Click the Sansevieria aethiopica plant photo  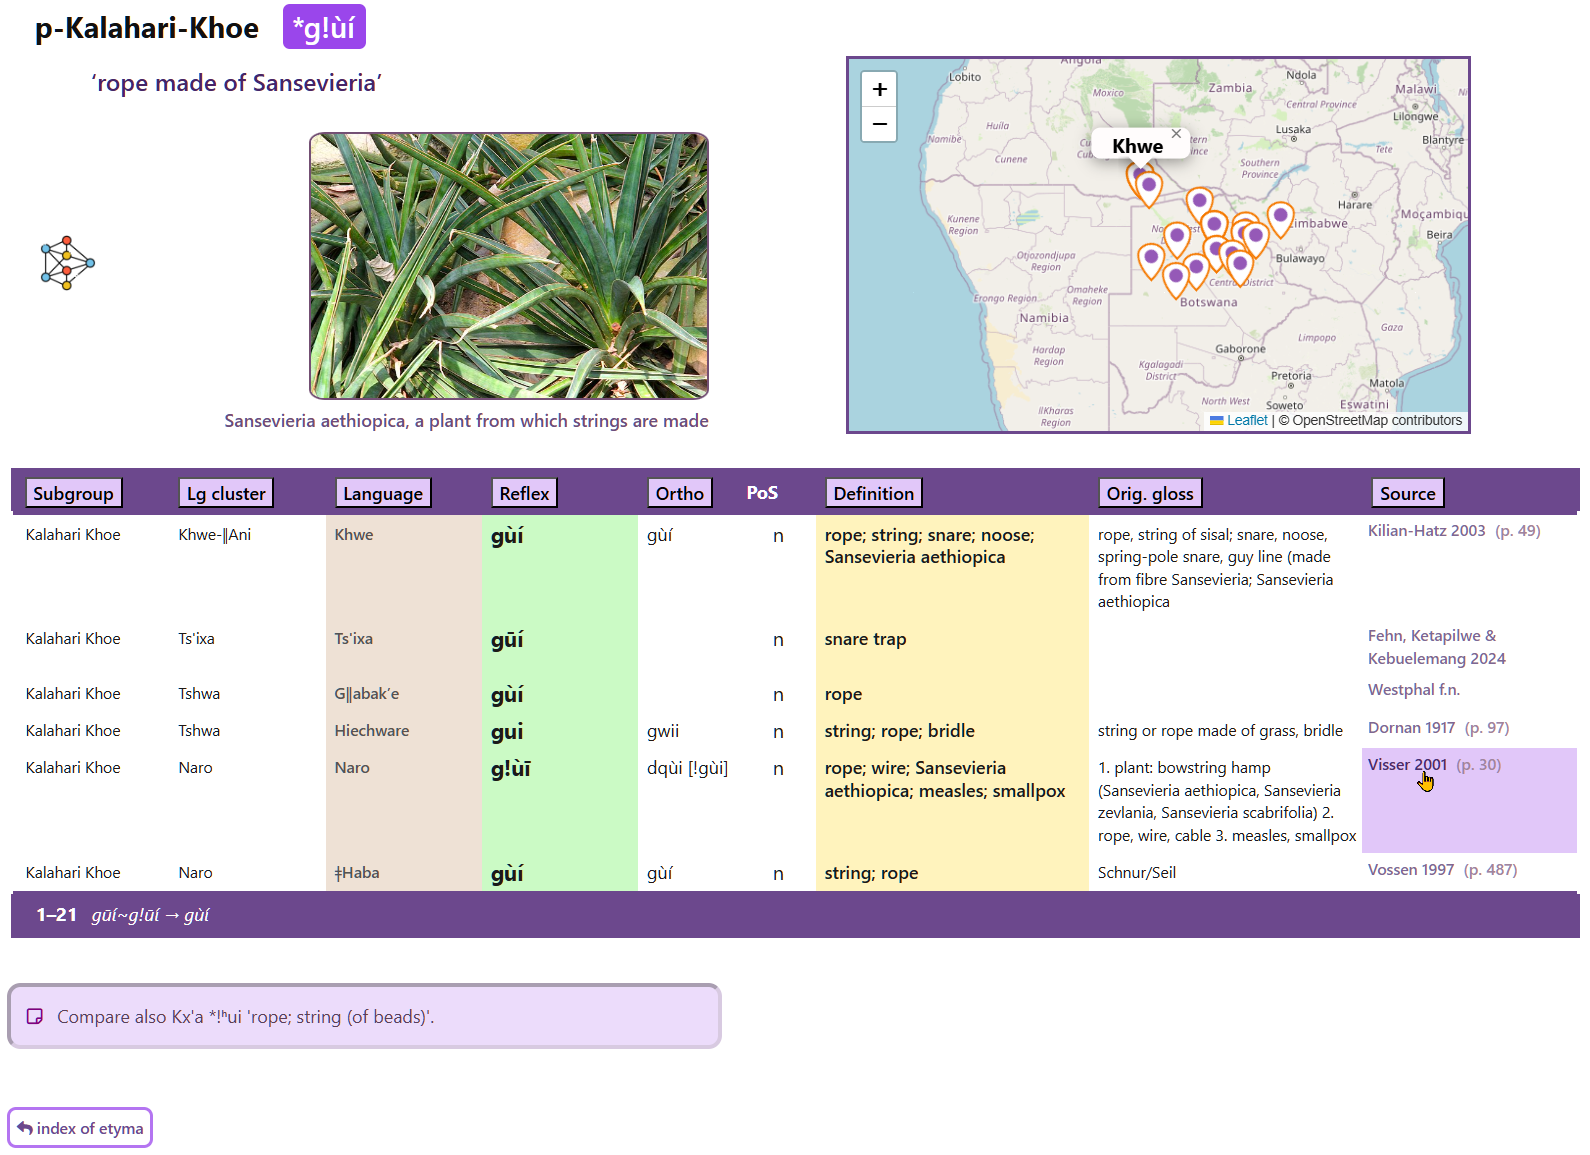(x=508, y=266)
